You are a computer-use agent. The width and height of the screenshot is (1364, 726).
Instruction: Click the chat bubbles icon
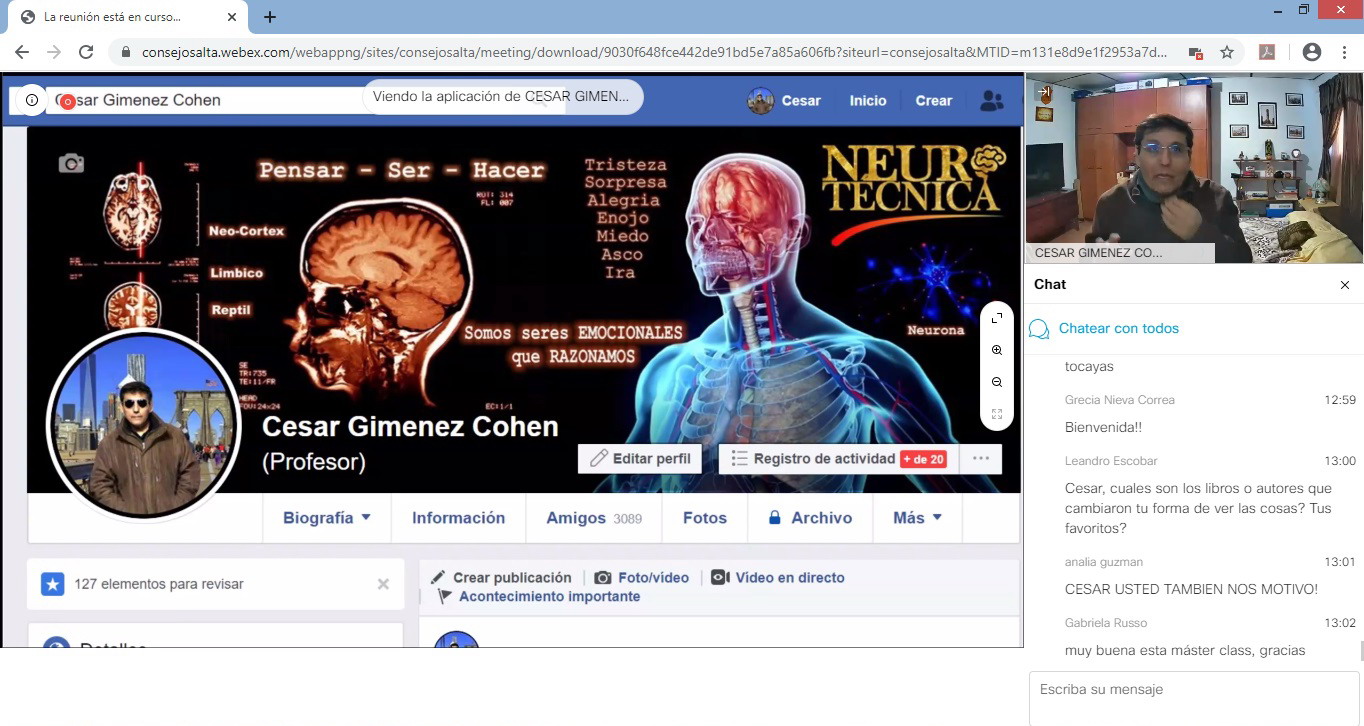click(1039, 329)
